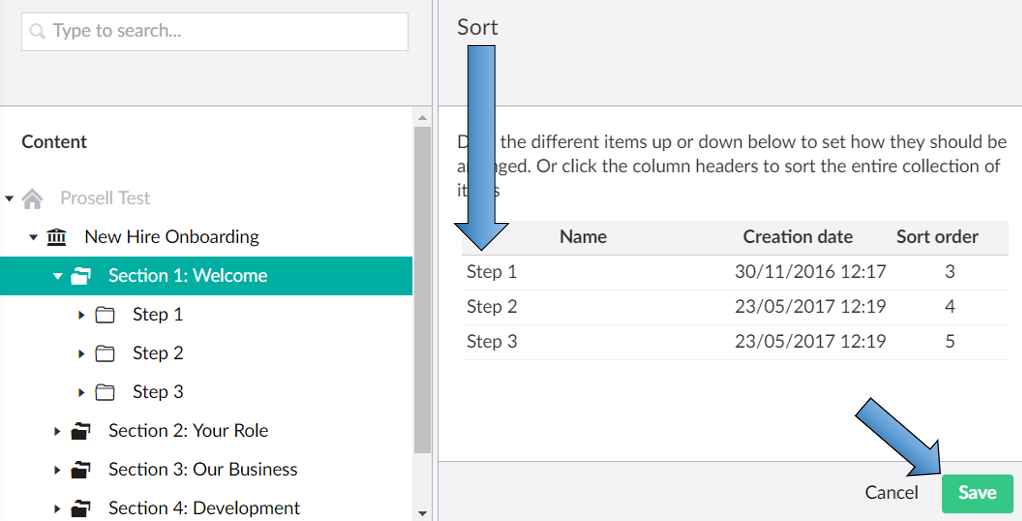Sort items by the Name column header
1022x521 pixels.
583,237
